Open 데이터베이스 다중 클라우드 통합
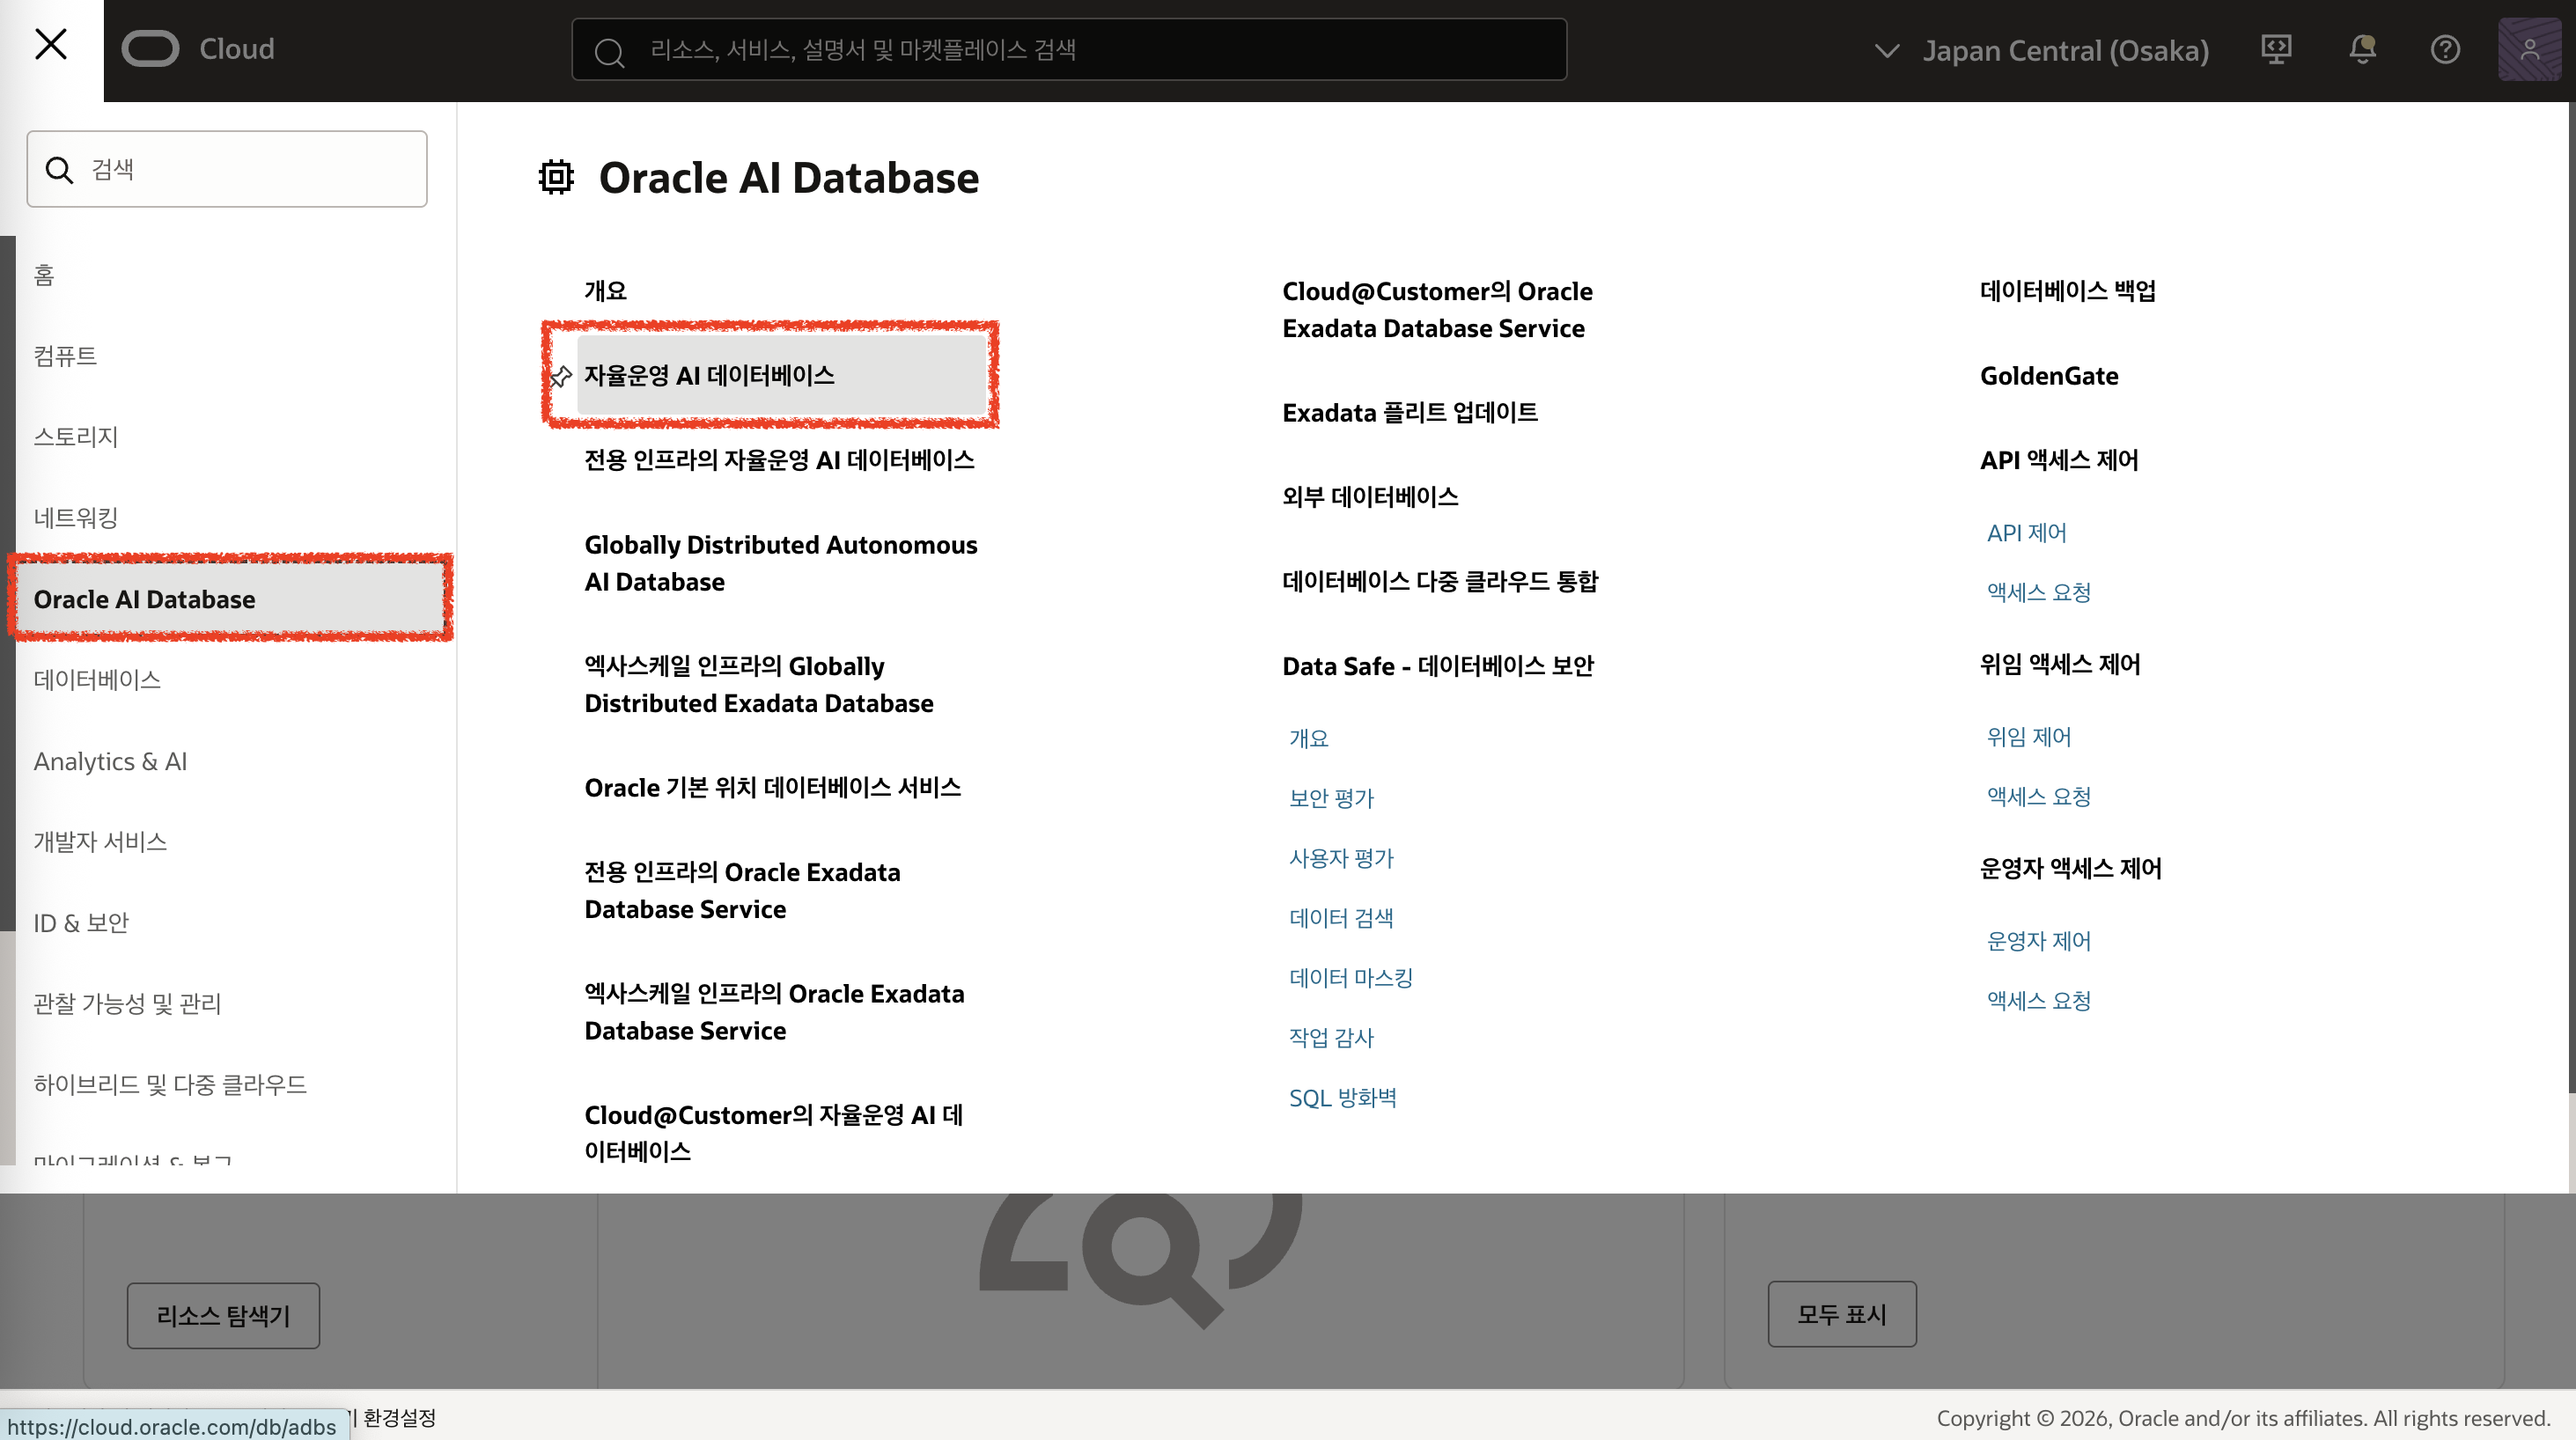The width and height of the screenshot is (2576, 1440). pos(1440,582)
